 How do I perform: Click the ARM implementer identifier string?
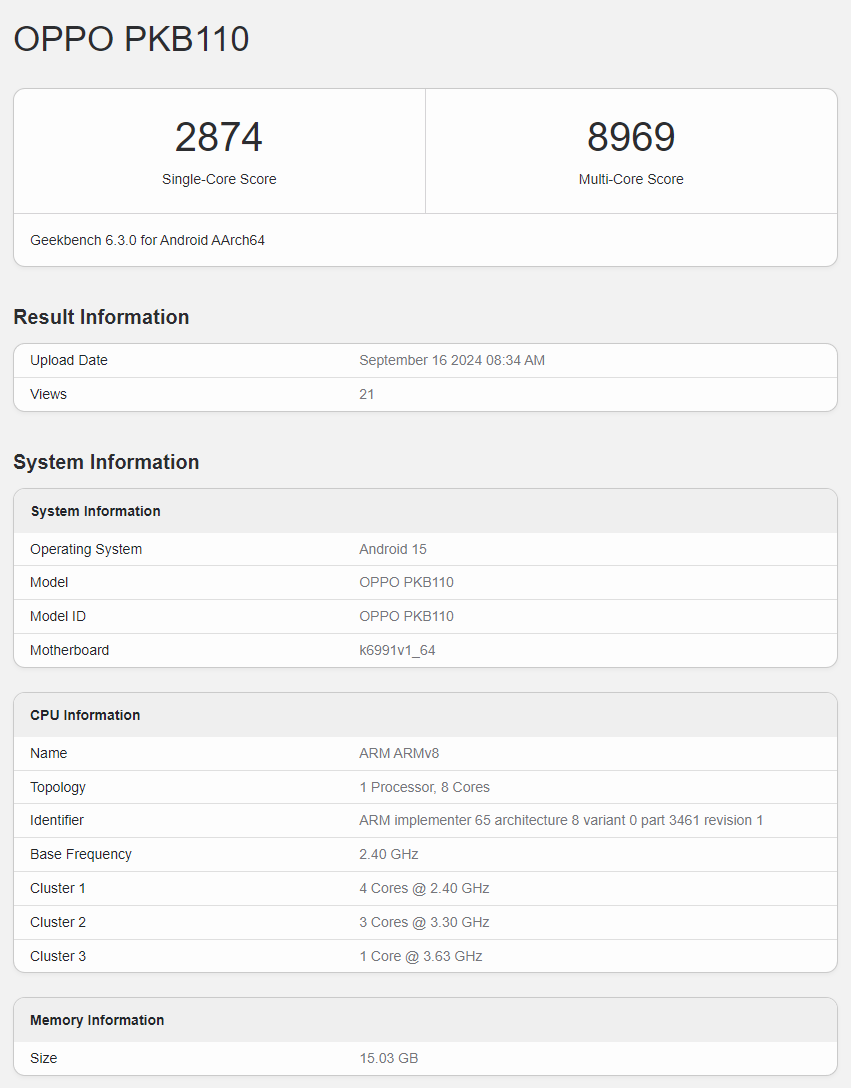[561, 820]
